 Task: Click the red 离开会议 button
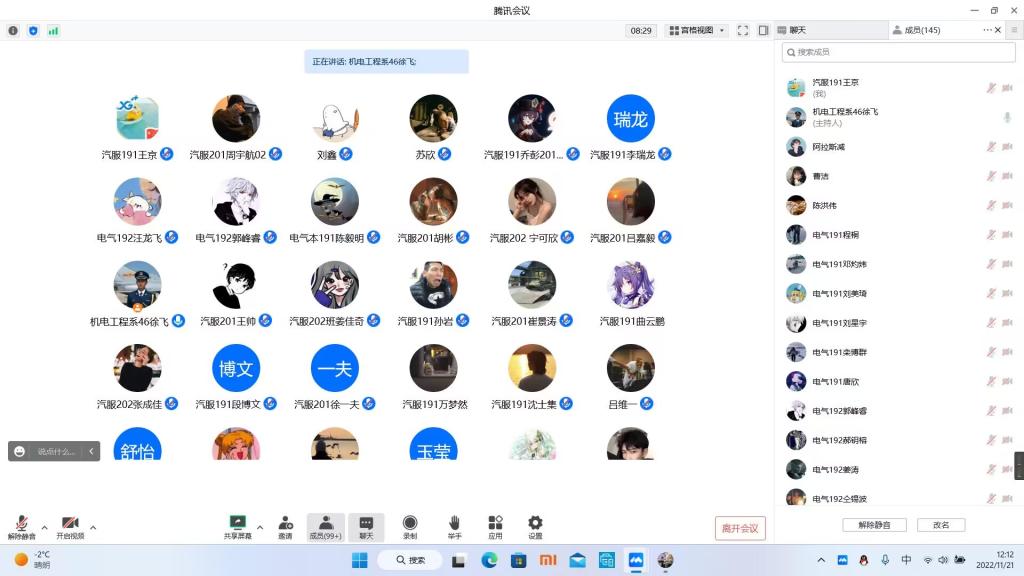(740, 528)
